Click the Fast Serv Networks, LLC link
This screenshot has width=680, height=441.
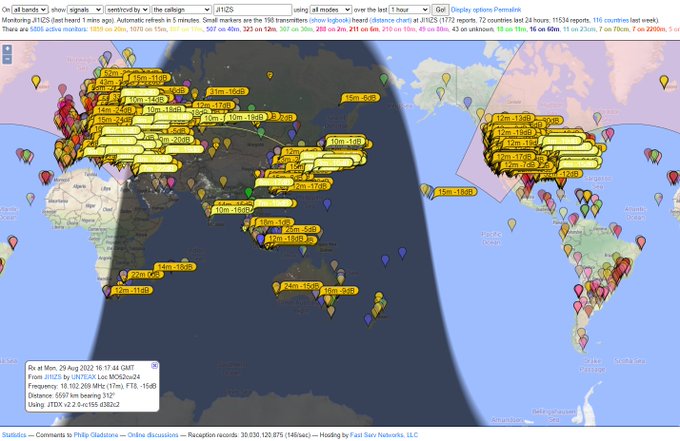pos(384,435)
